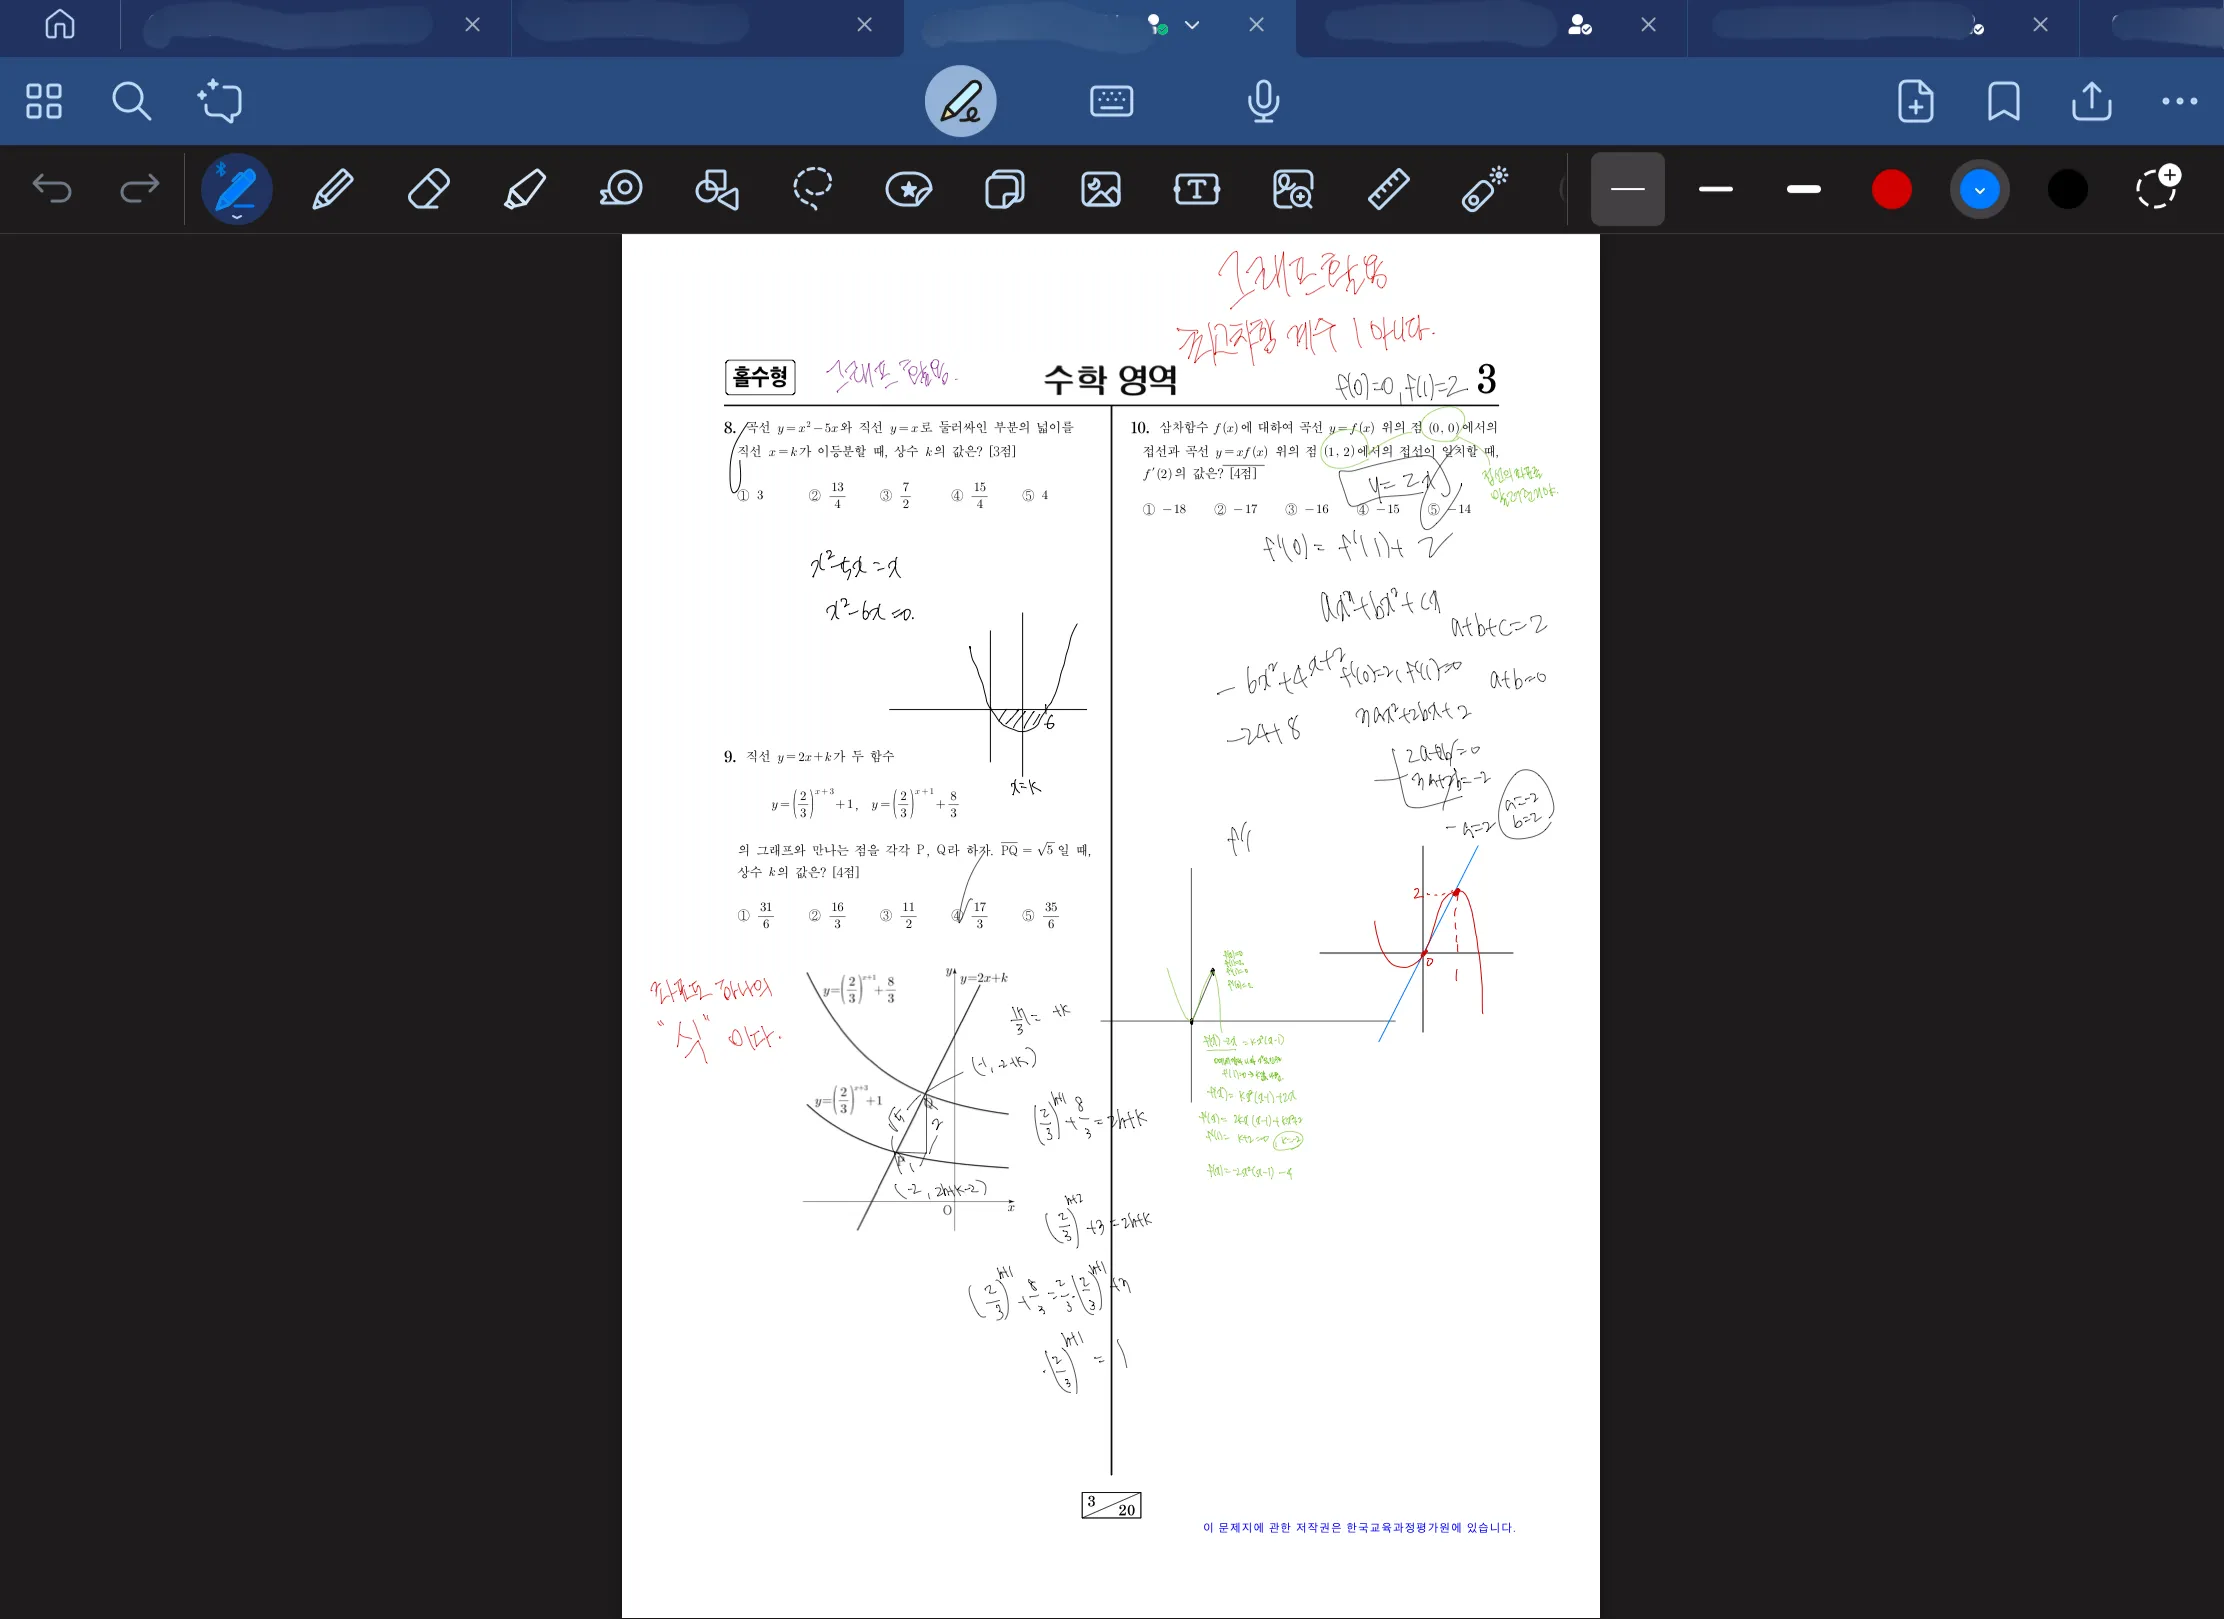Select the laser pointer tool
Viewport: 2224px width, 1619px height.
(1485, 189)
